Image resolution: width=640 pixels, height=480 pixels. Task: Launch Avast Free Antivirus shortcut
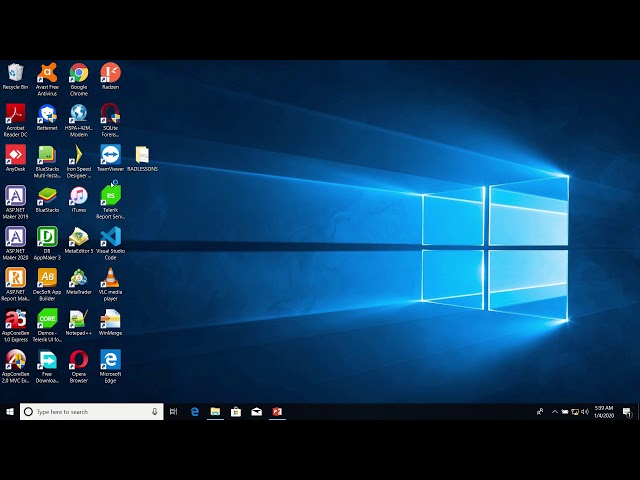click(x=47, y=79)
